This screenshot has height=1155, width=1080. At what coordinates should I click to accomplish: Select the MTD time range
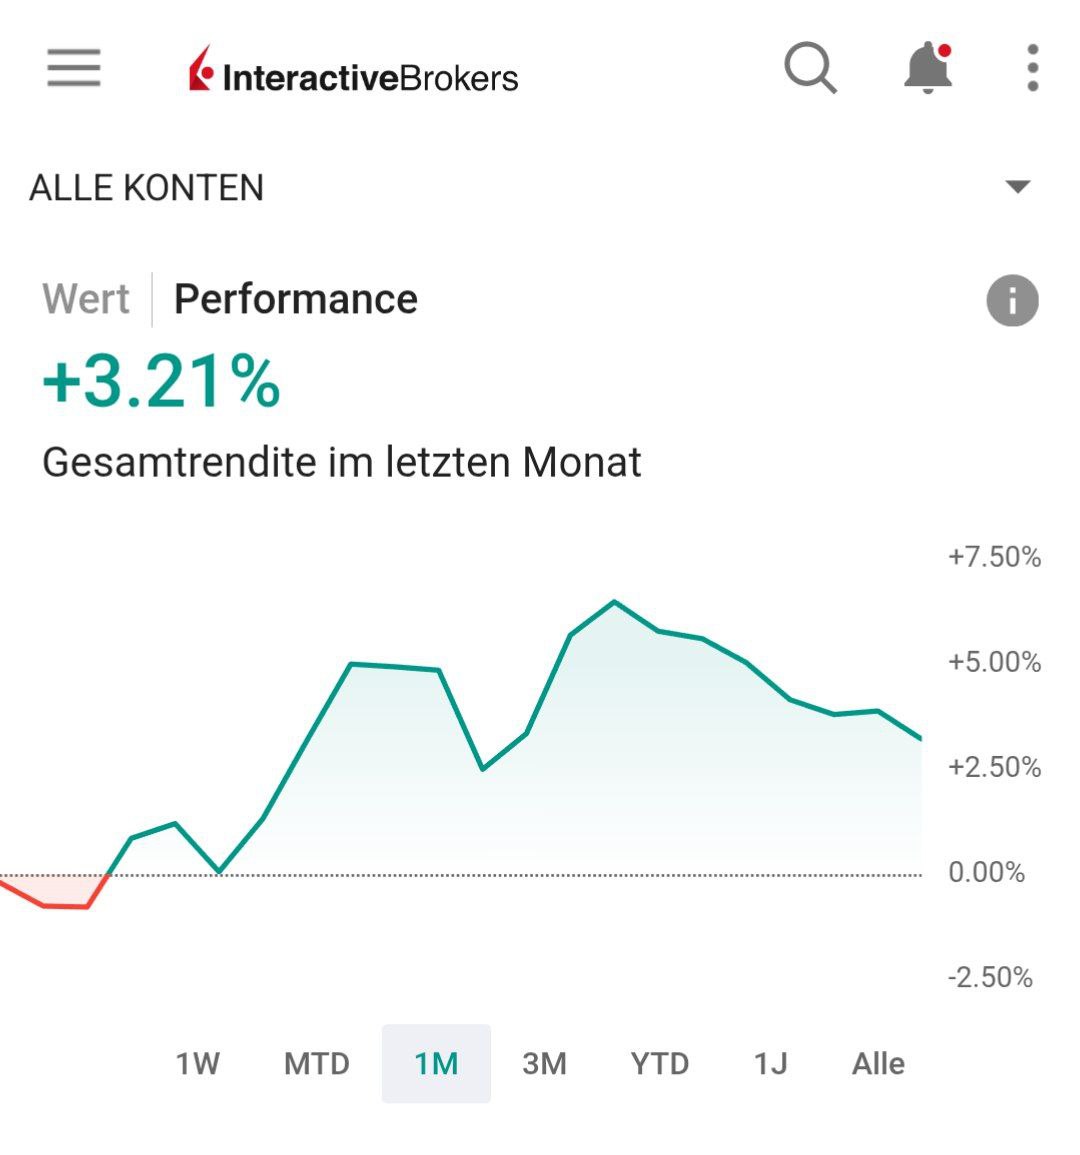tap(316, 1063)
